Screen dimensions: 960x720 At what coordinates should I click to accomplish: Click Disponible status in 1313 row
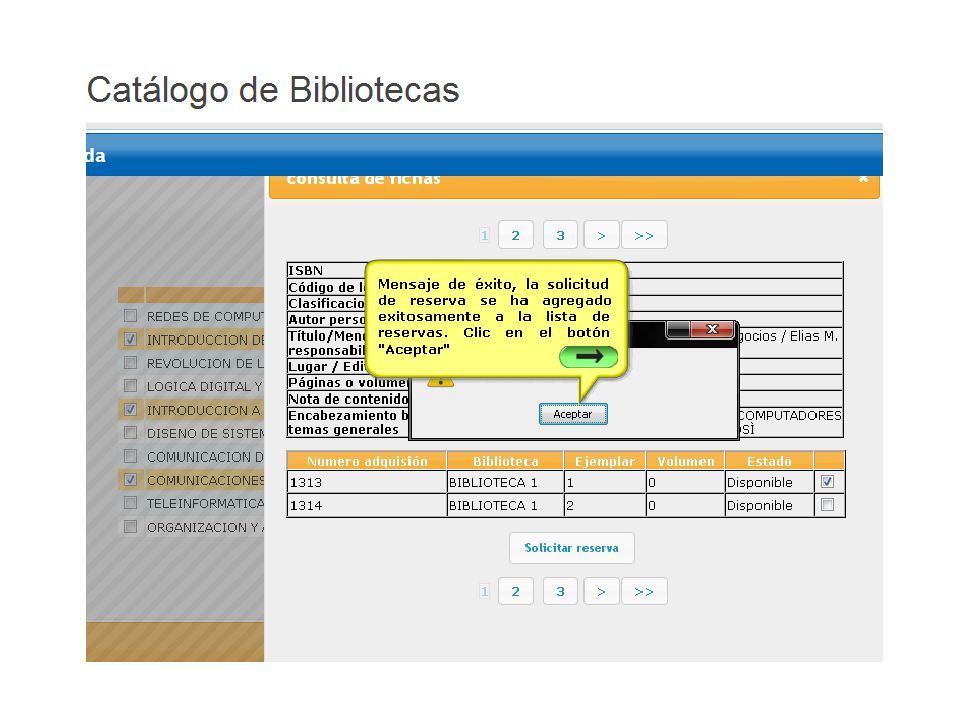pos(760,482)
